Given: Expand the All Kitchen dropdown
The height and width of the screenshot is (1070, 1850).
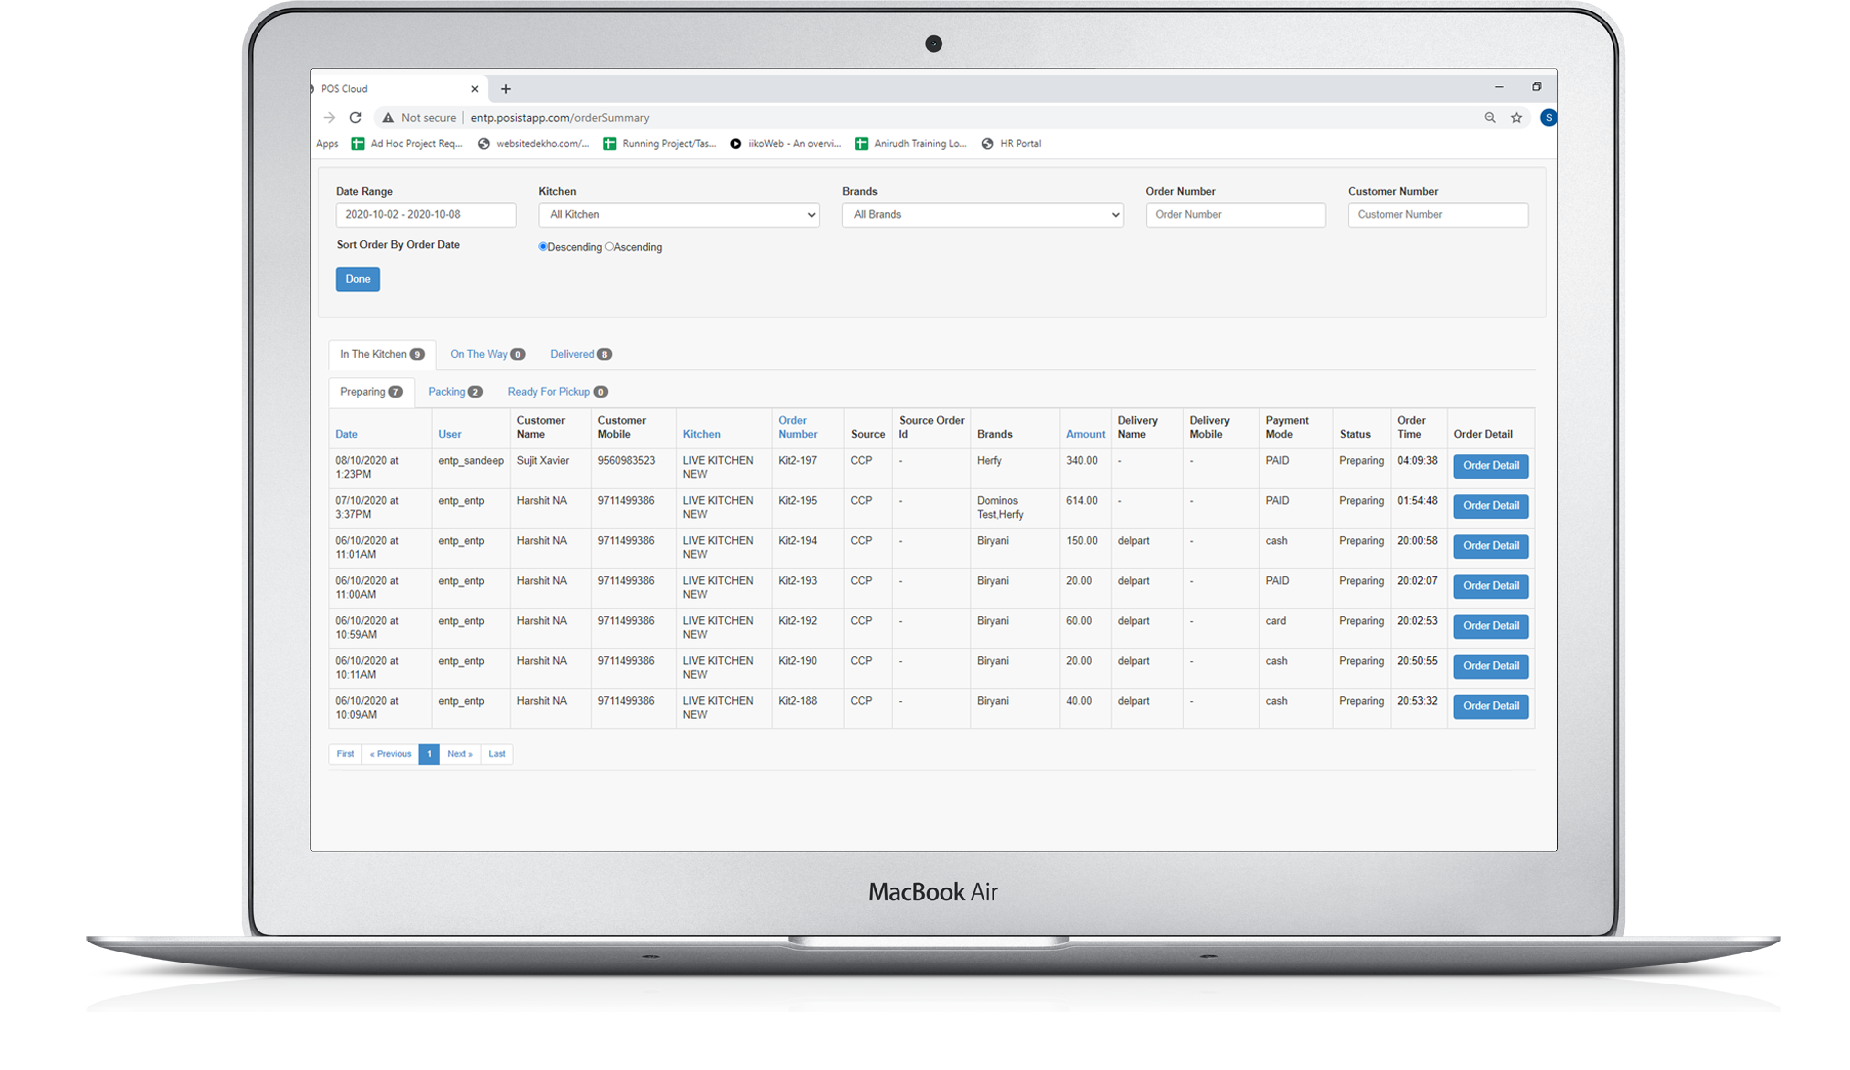Looking at the screenshot, I should [678, 215].
